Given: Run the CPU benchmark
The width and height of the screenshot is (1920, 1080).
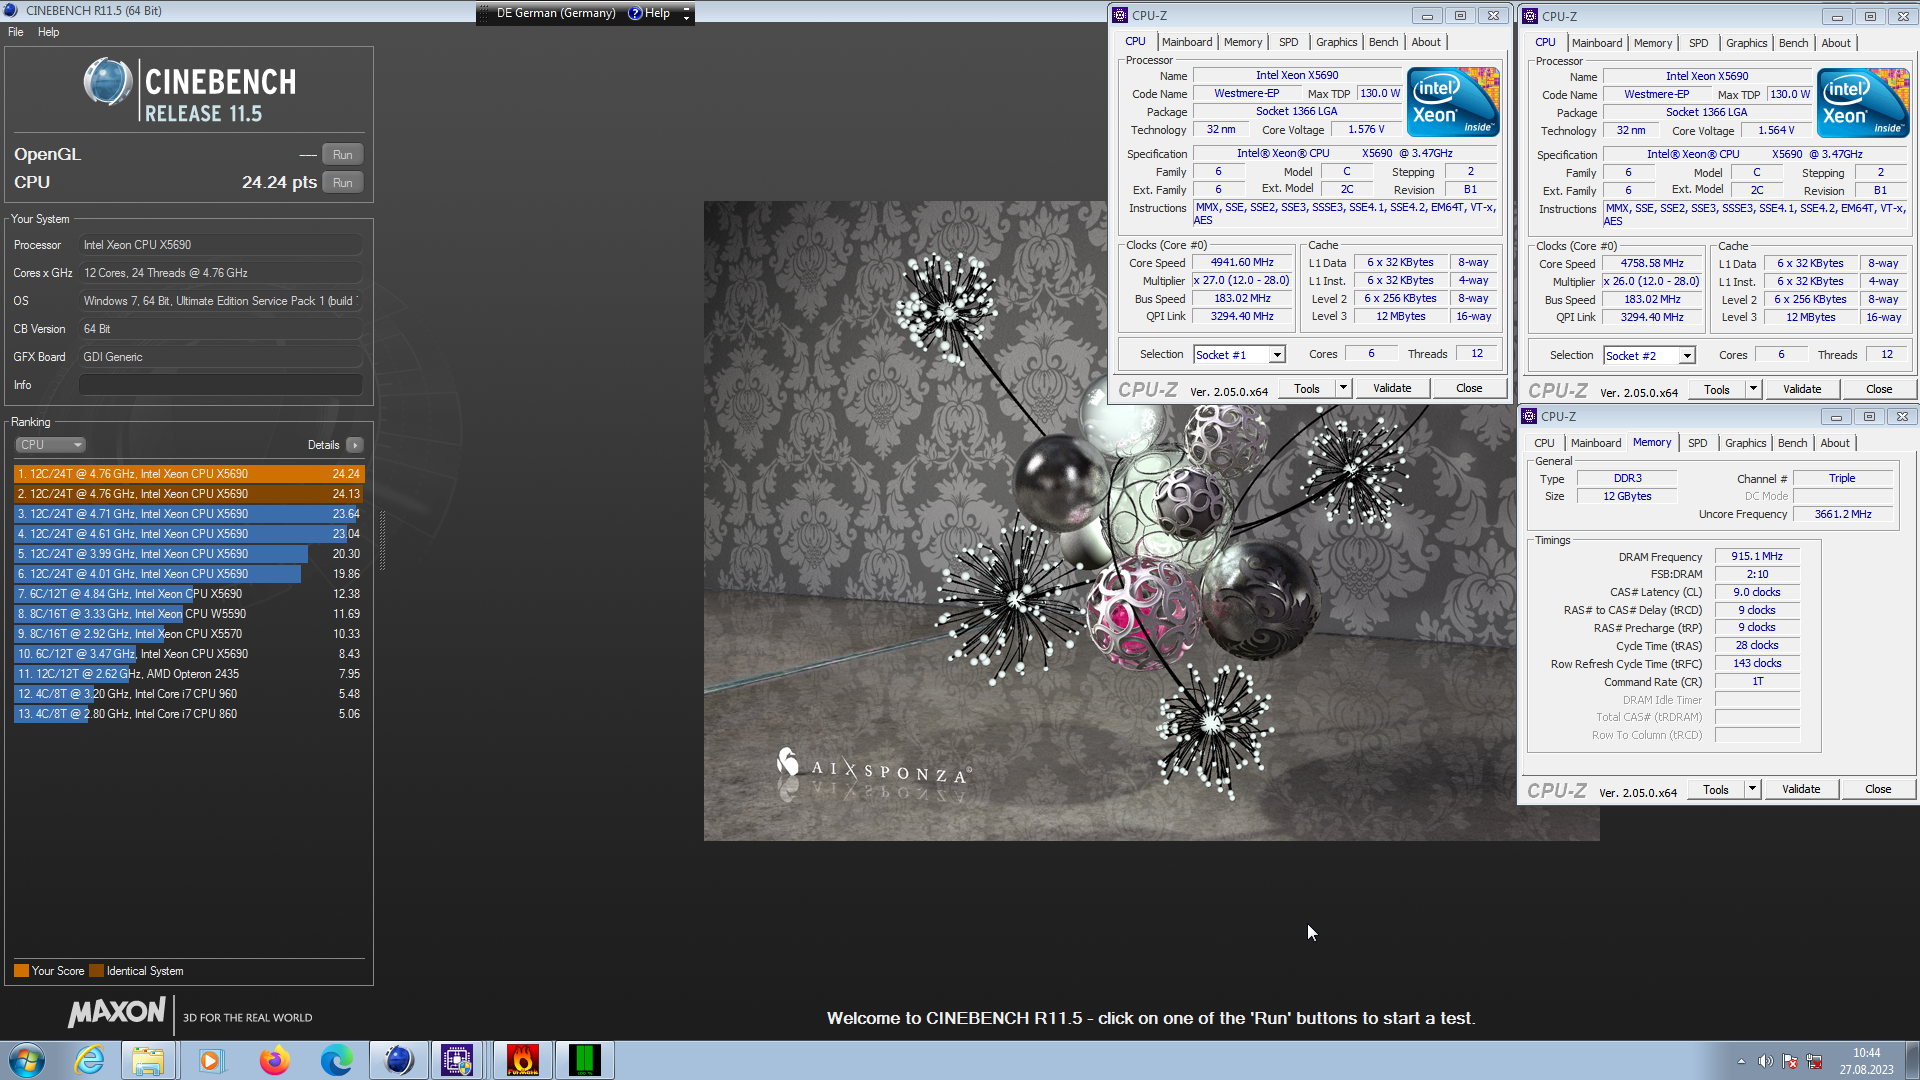Looking at the screenshot, I should point(343,183).
